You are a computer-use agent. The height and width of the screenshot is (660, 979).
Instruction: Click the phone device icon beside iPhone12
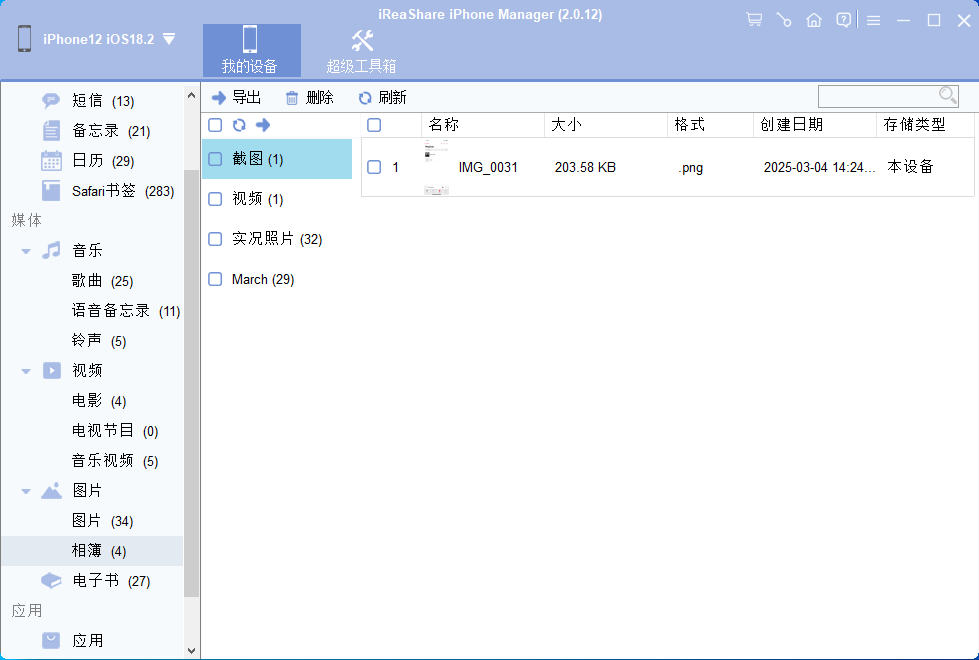pos(24,39)
